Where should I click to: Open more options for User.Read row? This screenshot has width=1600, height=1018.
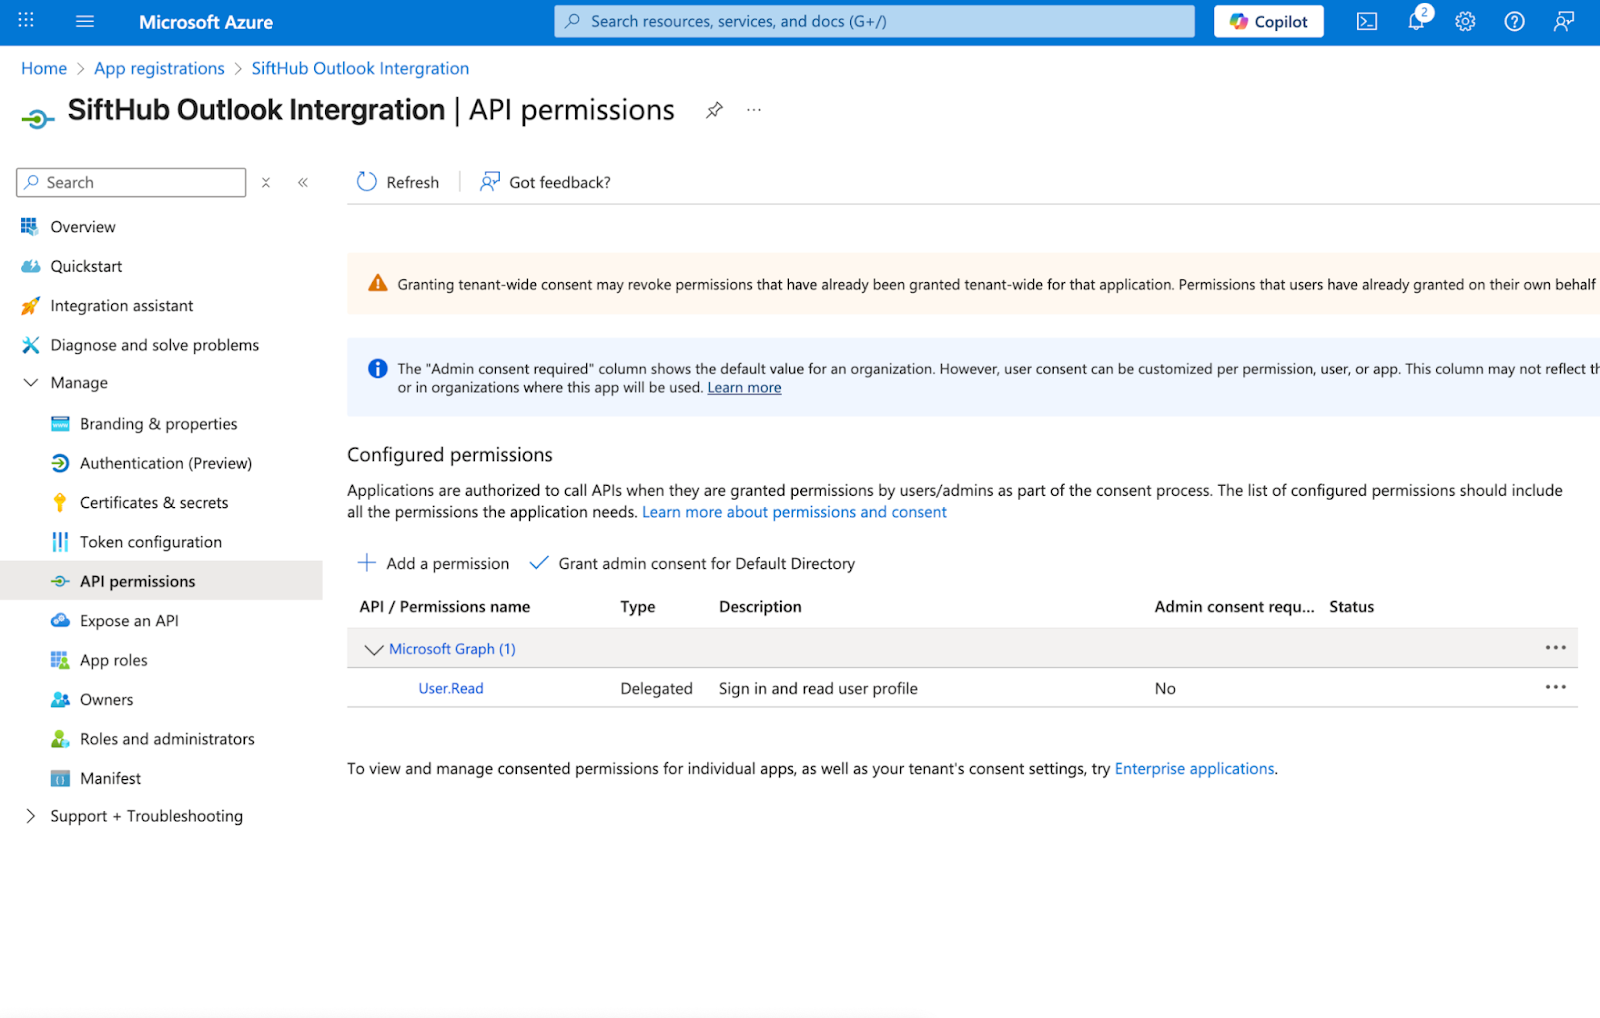click(x=1555, y=688)
